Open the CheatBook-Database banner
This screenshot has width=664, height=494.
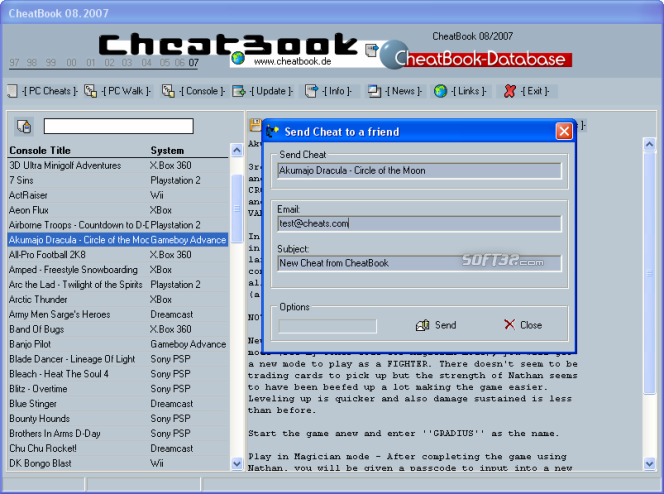pyautogui.click(x=476, y=57)
